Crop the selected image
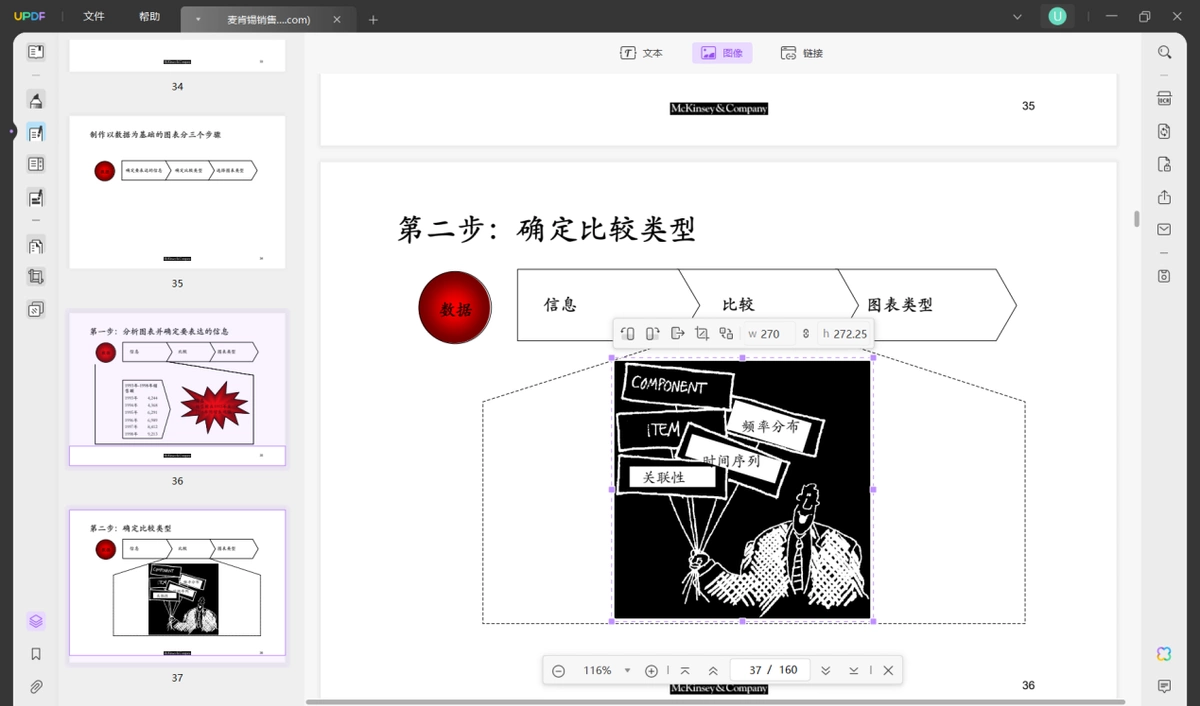Screen dimensions: 1200x706 [x=701, y=333]
